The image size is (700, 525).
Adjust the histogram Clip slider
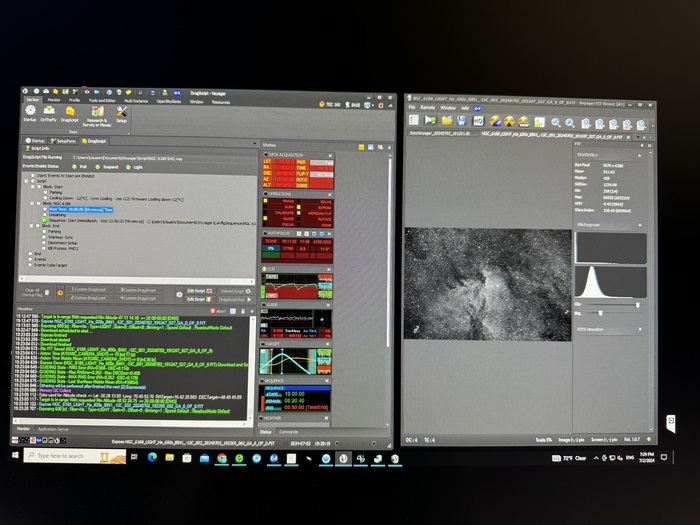636,305
